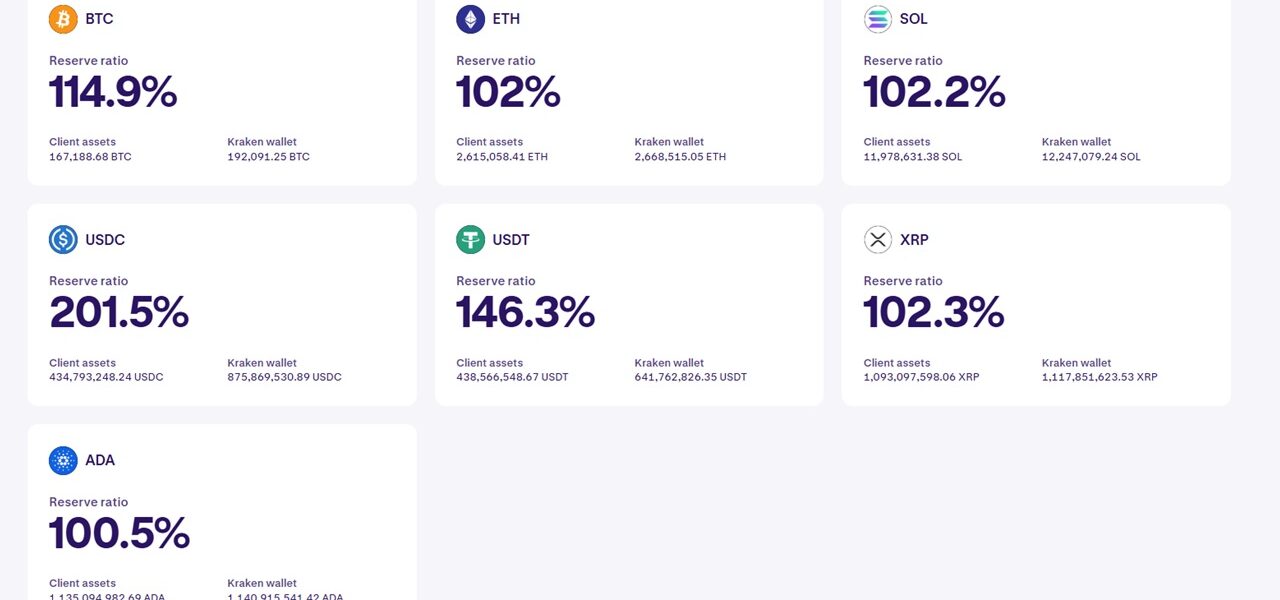Click the Solana striped logo icon
Image resolution: width=1280 pixels, height=600 pixels.
pyautogui.click(x=878, y=19)
